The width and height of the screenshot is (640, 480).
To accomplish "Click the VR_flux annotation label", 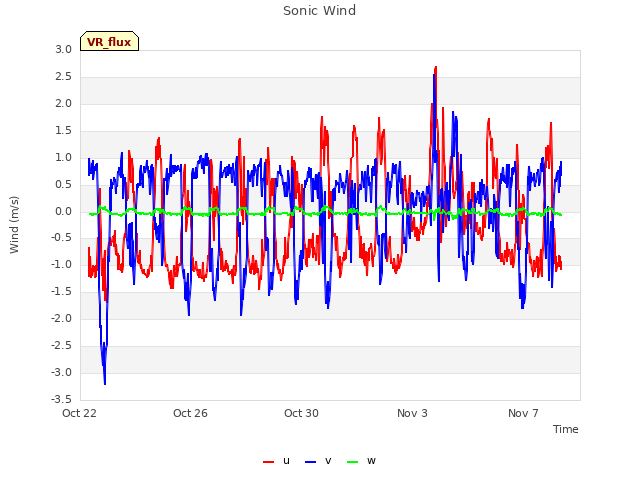I will pyautogui.click(x=109, y=41).
